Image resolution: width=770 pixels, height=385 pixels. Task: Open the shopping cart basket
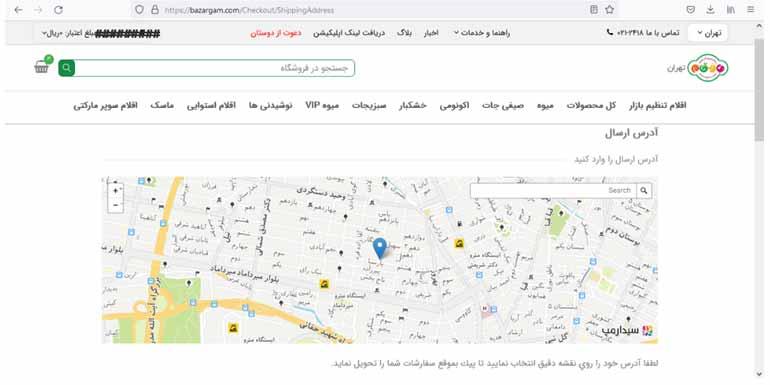pos(42,66)
